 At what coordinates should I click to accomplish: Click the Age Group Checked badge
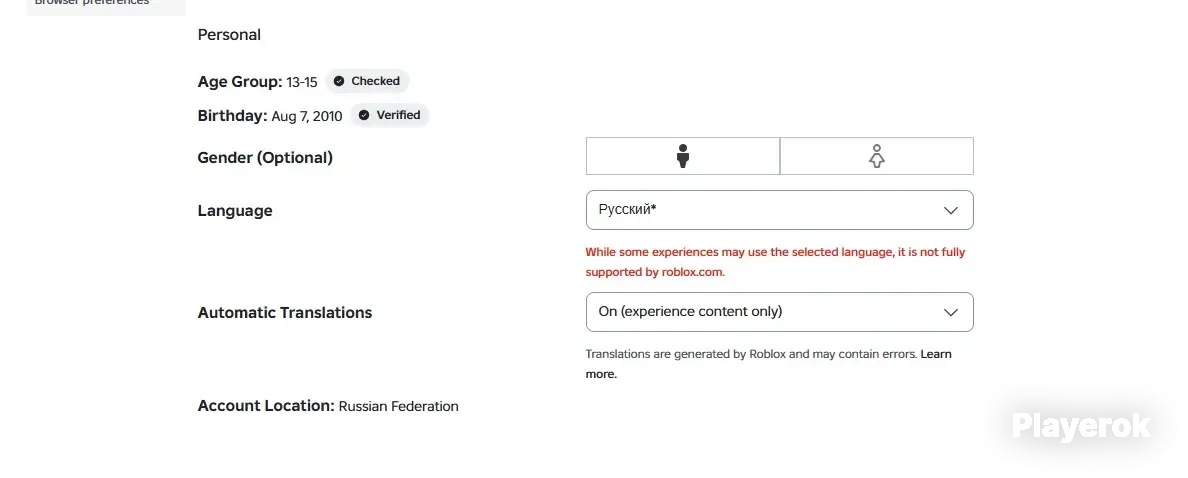pos(367,81)
